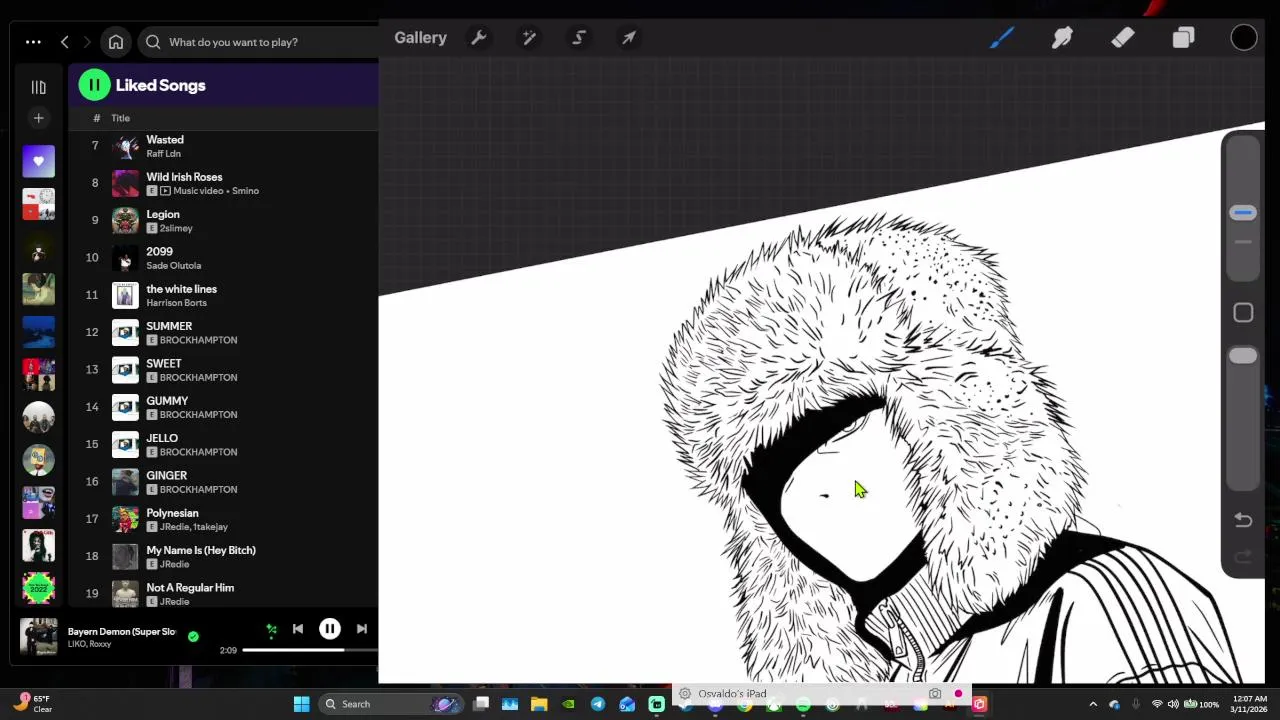
Task: Open the mirroring settings gear beside Osvaldo's iPad
Action: point(685,694)
